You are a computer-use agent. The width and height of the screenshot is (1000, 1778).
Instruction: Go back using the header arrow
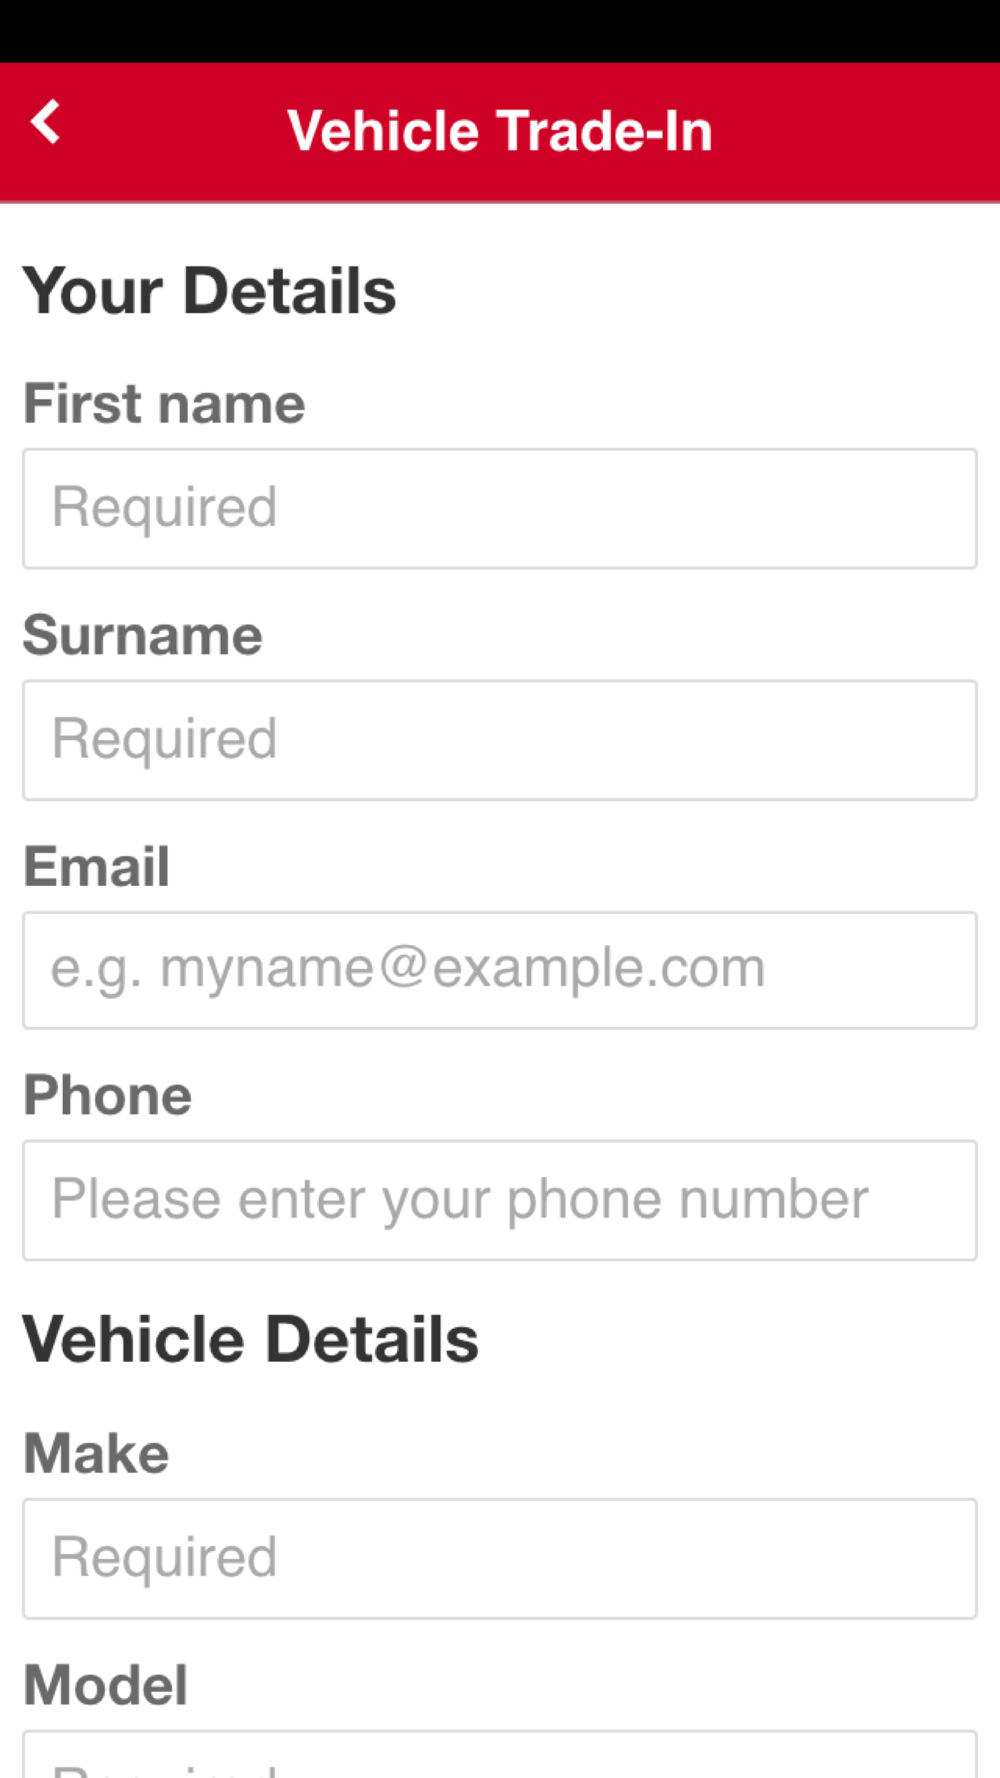(46, 122)
